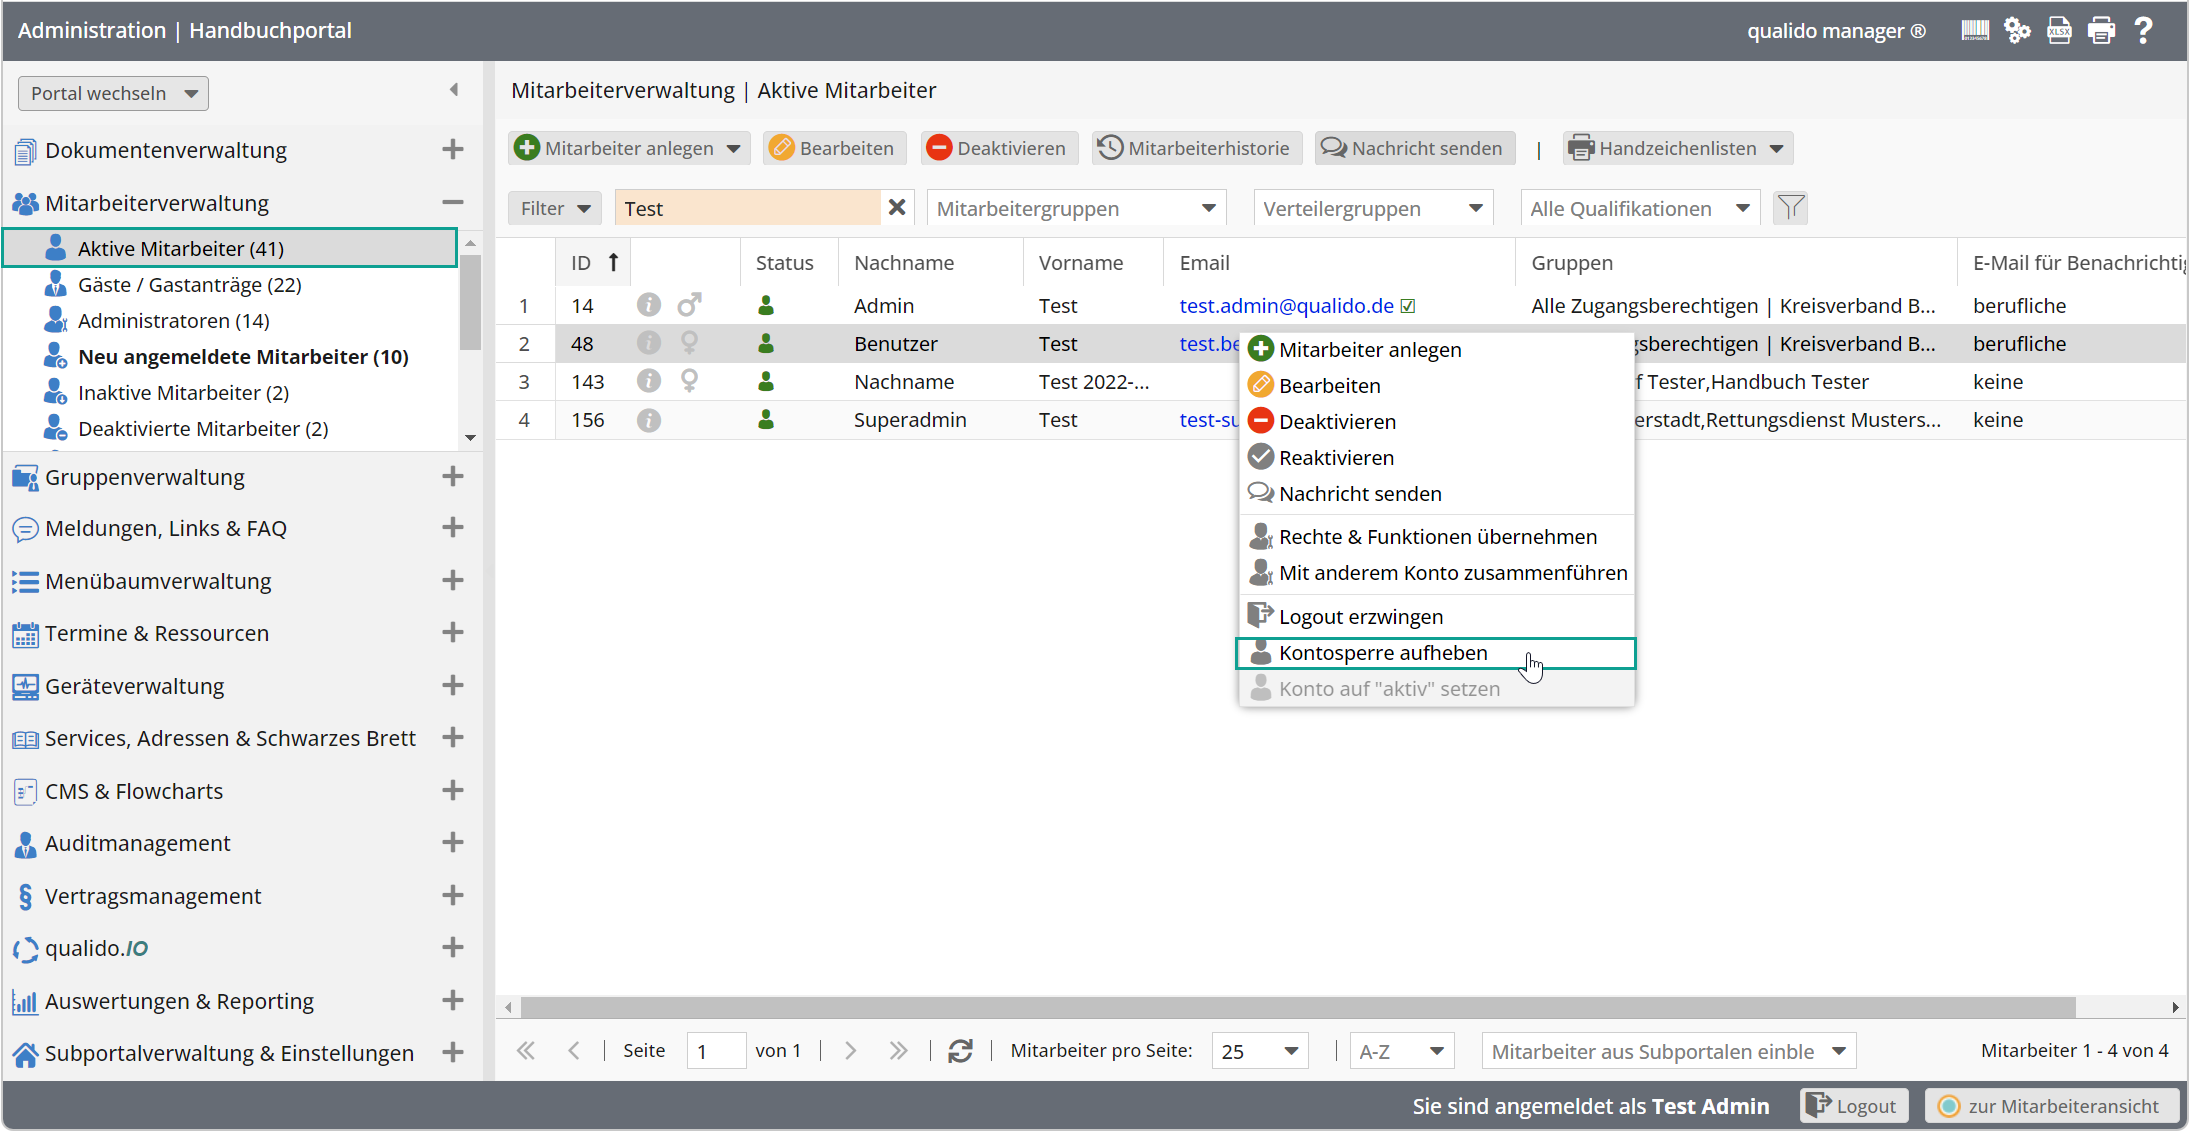This screenshot has width=2190, height=1132.
Task: Click the Mitarbeiterhistorie toolbar button
Action: tap(1196, 148)
